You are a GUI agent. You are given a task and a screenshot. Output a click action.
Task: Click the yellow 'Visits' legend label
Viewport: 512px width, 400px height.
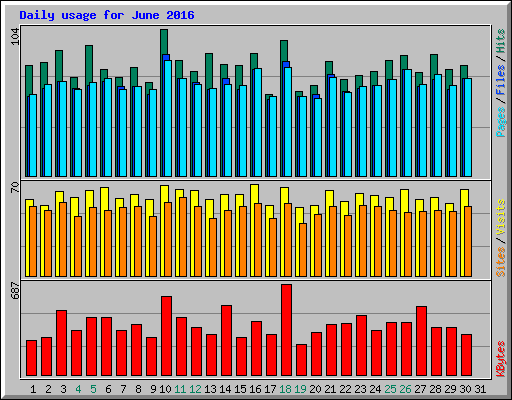(x=501, y=217)
